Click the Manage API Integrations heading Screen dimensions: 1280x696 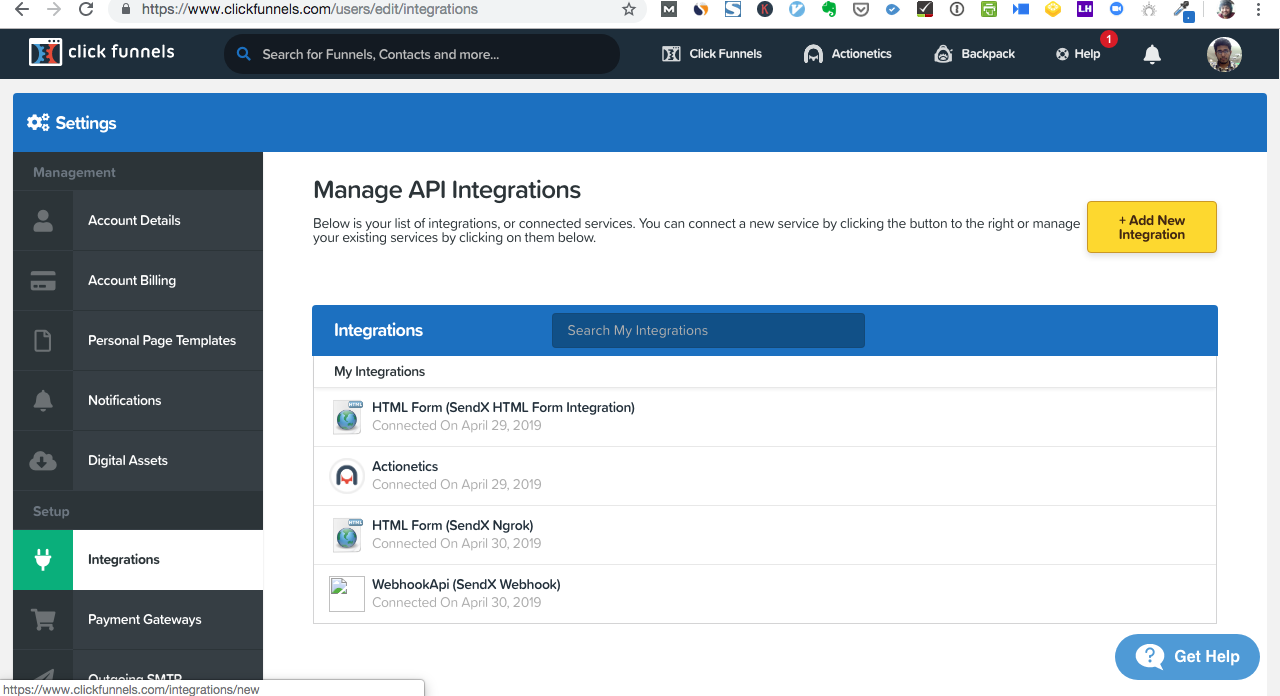click(447, 190)
